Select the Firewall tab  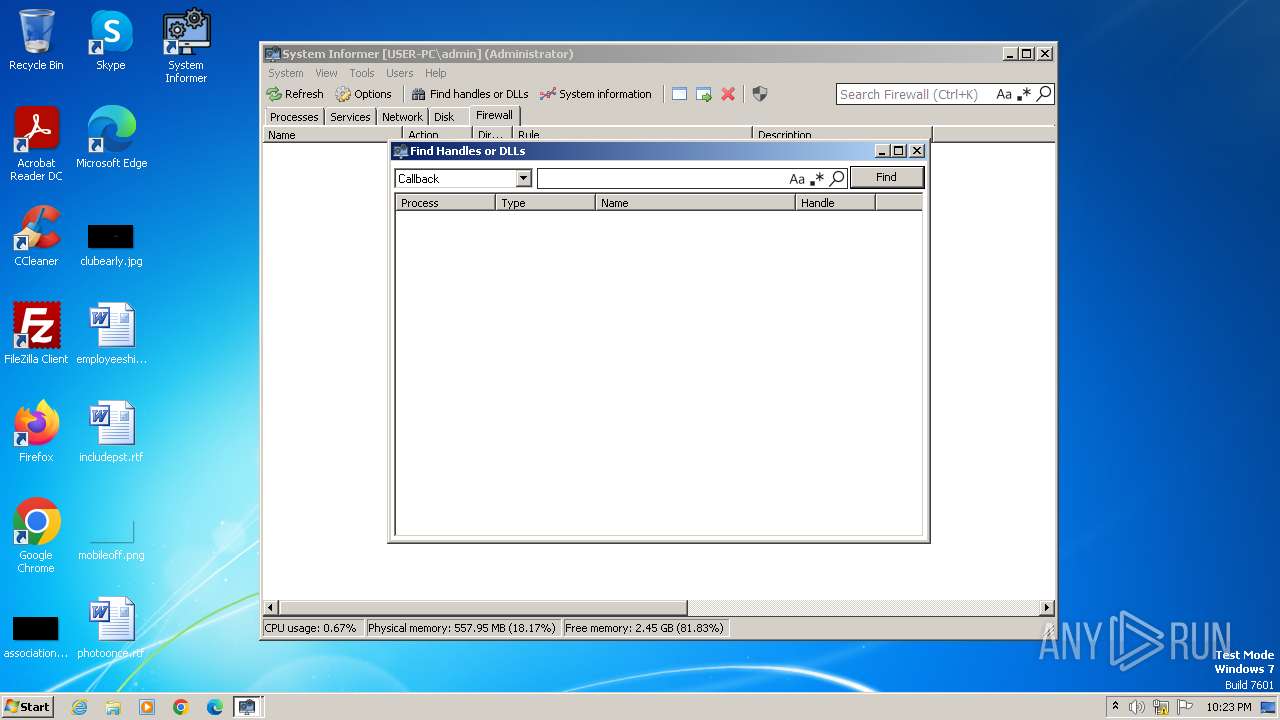click(x=494, y=115)
